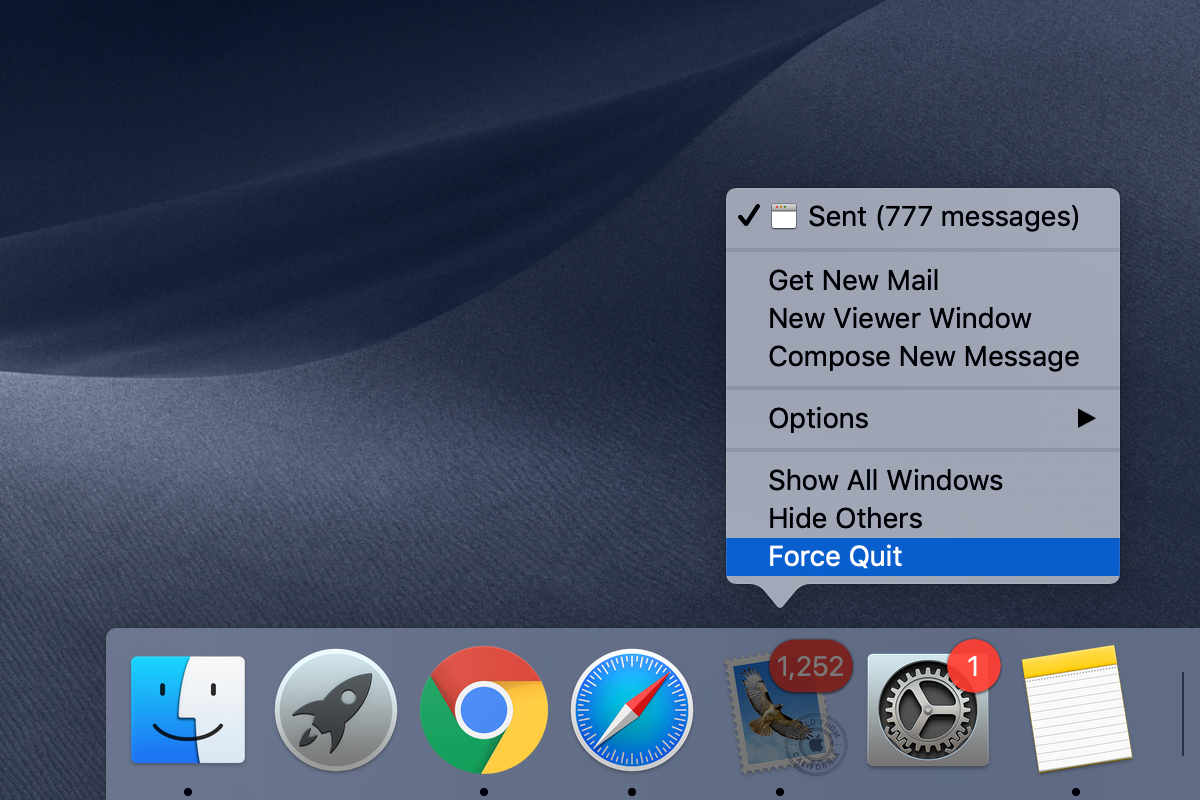Click the Mail unread badge showing 1,252
Screen dimensions: 1200x800
(x=810, y=666)
